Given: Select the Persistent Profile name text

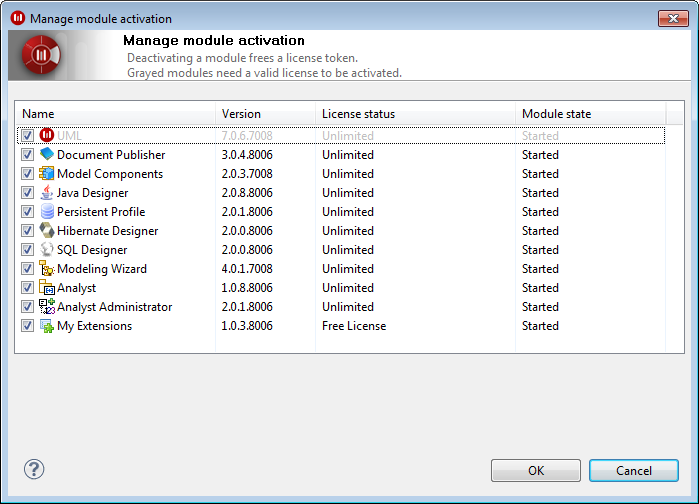Looking at the screenshot, I should [x=101, y=212].
